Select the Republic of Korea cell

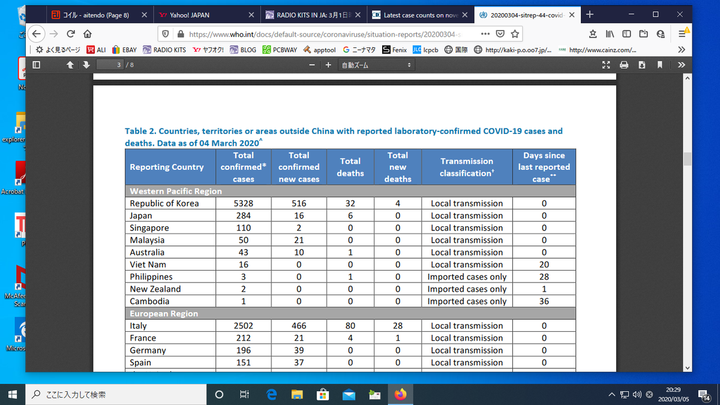point(170,203)
